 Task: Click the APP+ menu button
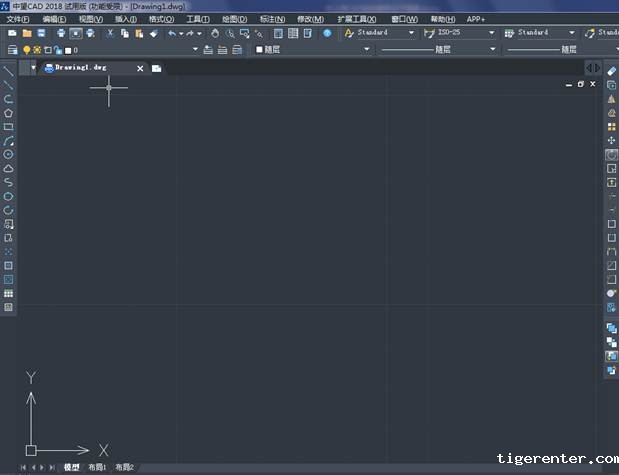[x=476, y=19]
